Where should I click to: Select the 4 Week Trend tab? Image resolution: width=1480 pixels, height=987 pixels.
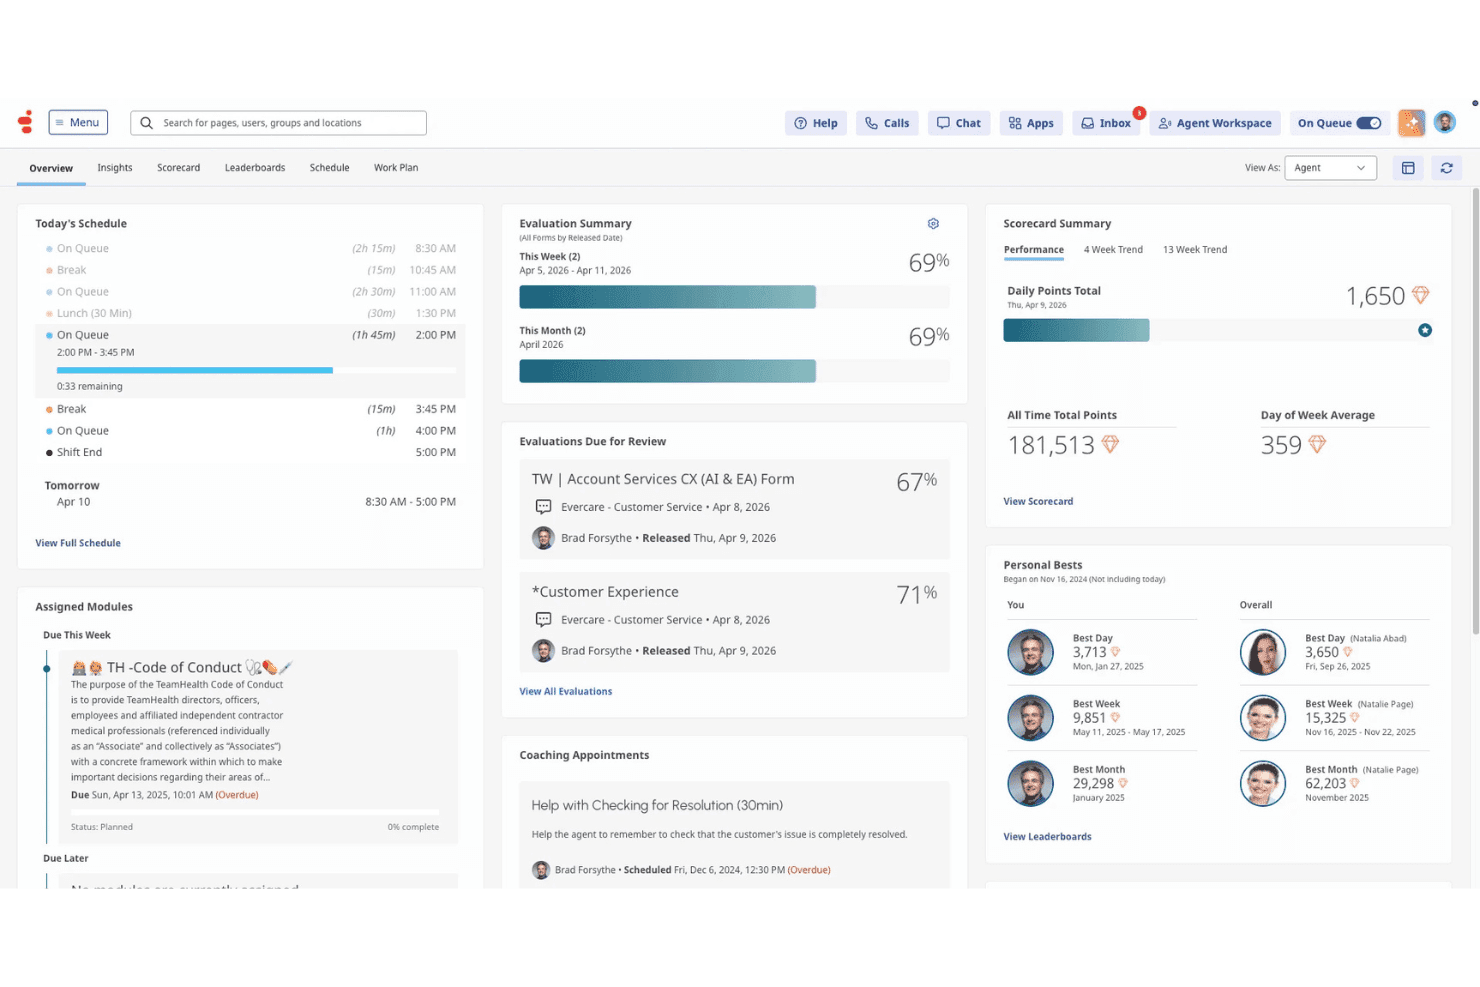click(x=1113, y=250)
